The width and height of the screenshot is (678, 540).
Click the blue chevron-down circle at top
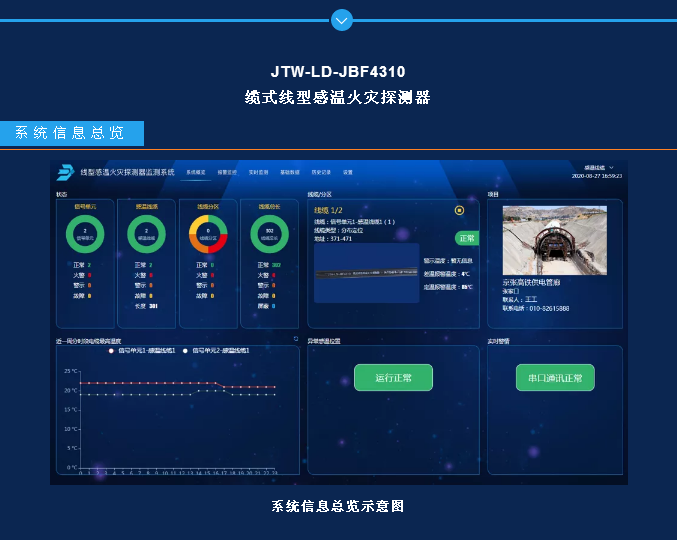341,19
